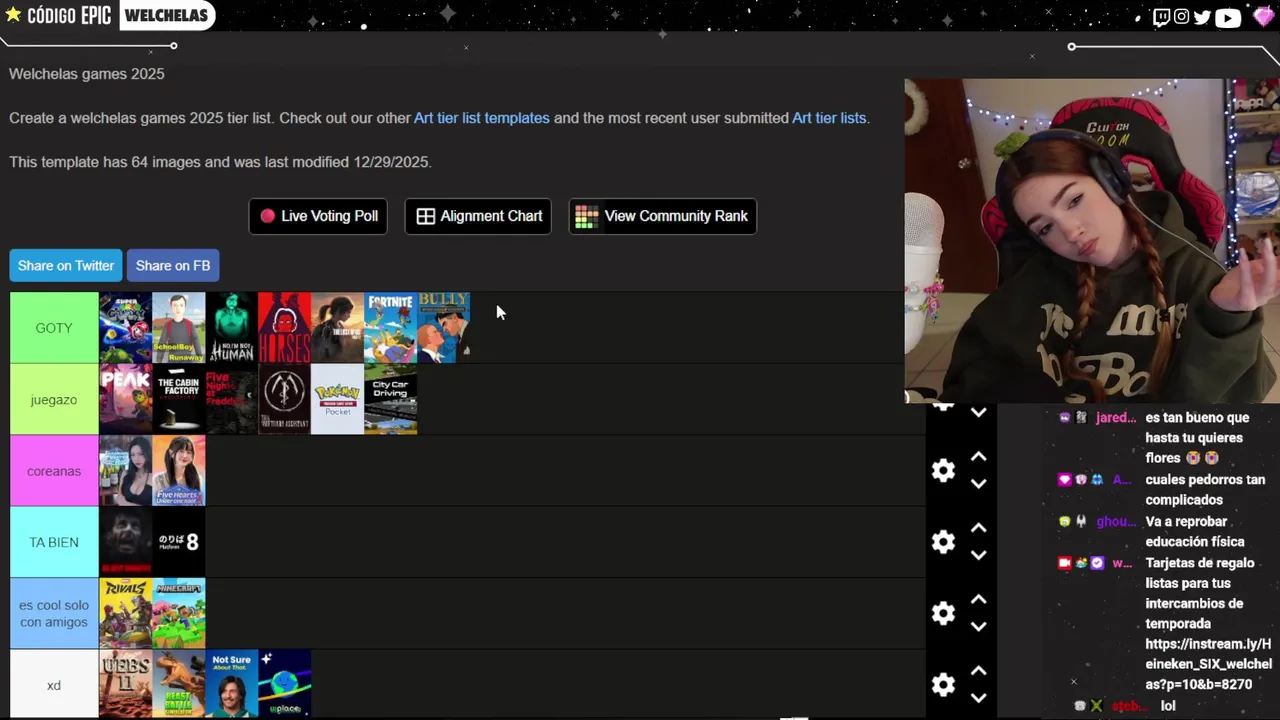Image resolution: width=1280 pixels, height=720 pixels.
Task: Select the Platform 8 thumbnail
Action: (178, 542)
